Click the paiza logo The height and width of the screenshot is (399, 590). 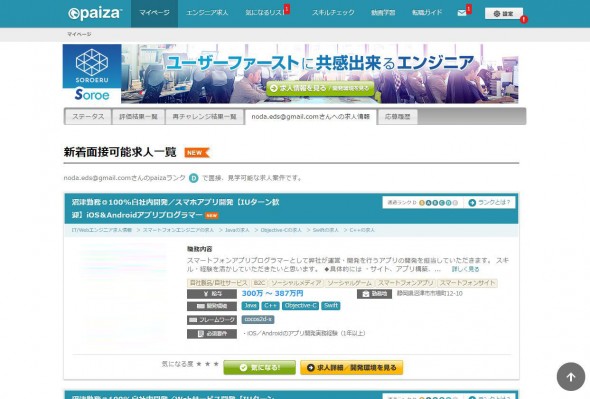95,14
